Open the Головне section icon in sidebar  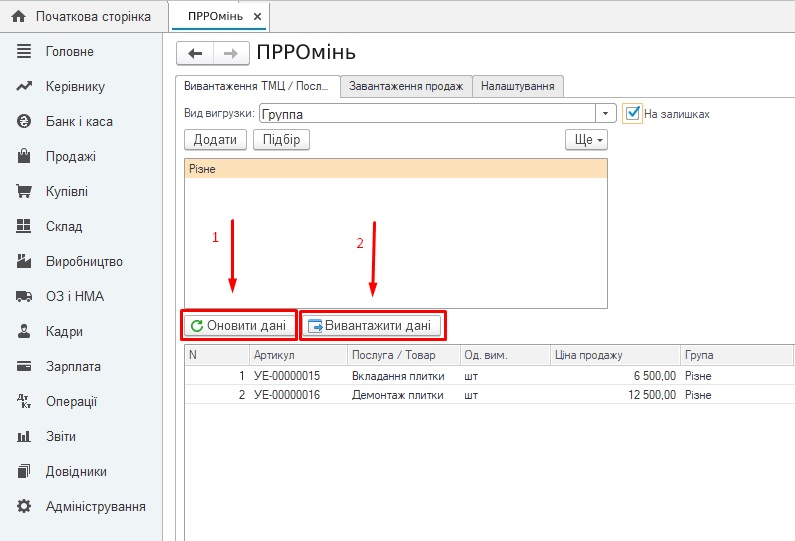25,51
